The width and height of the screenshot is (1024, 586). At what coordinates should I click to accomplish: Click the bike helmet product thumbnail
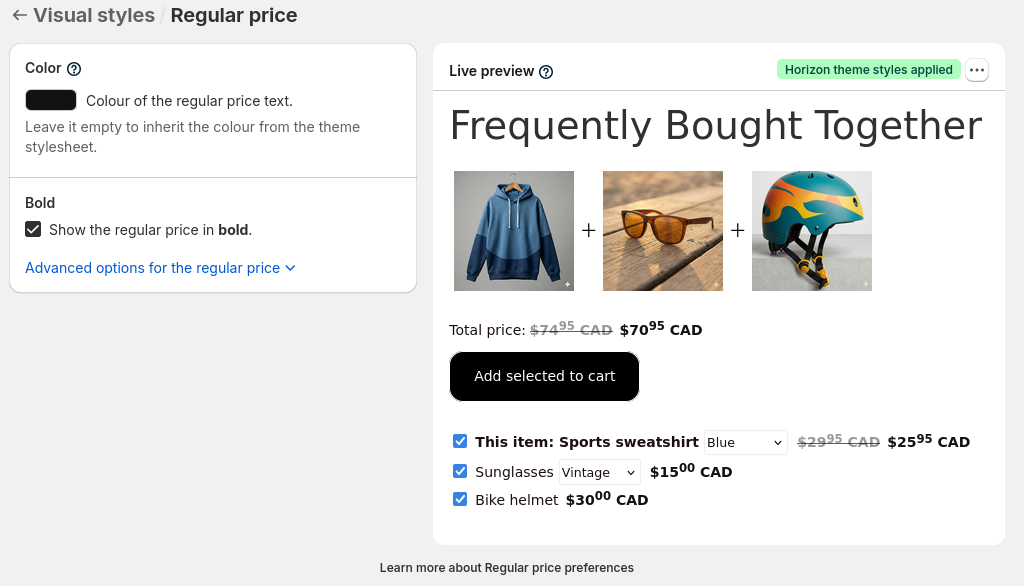point(811,231)
